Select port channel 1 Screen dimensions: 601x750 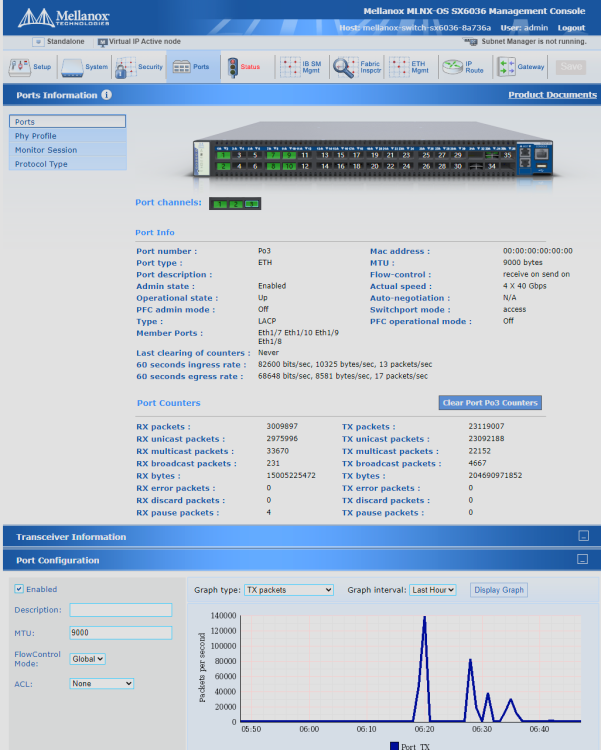pos(220,204)
